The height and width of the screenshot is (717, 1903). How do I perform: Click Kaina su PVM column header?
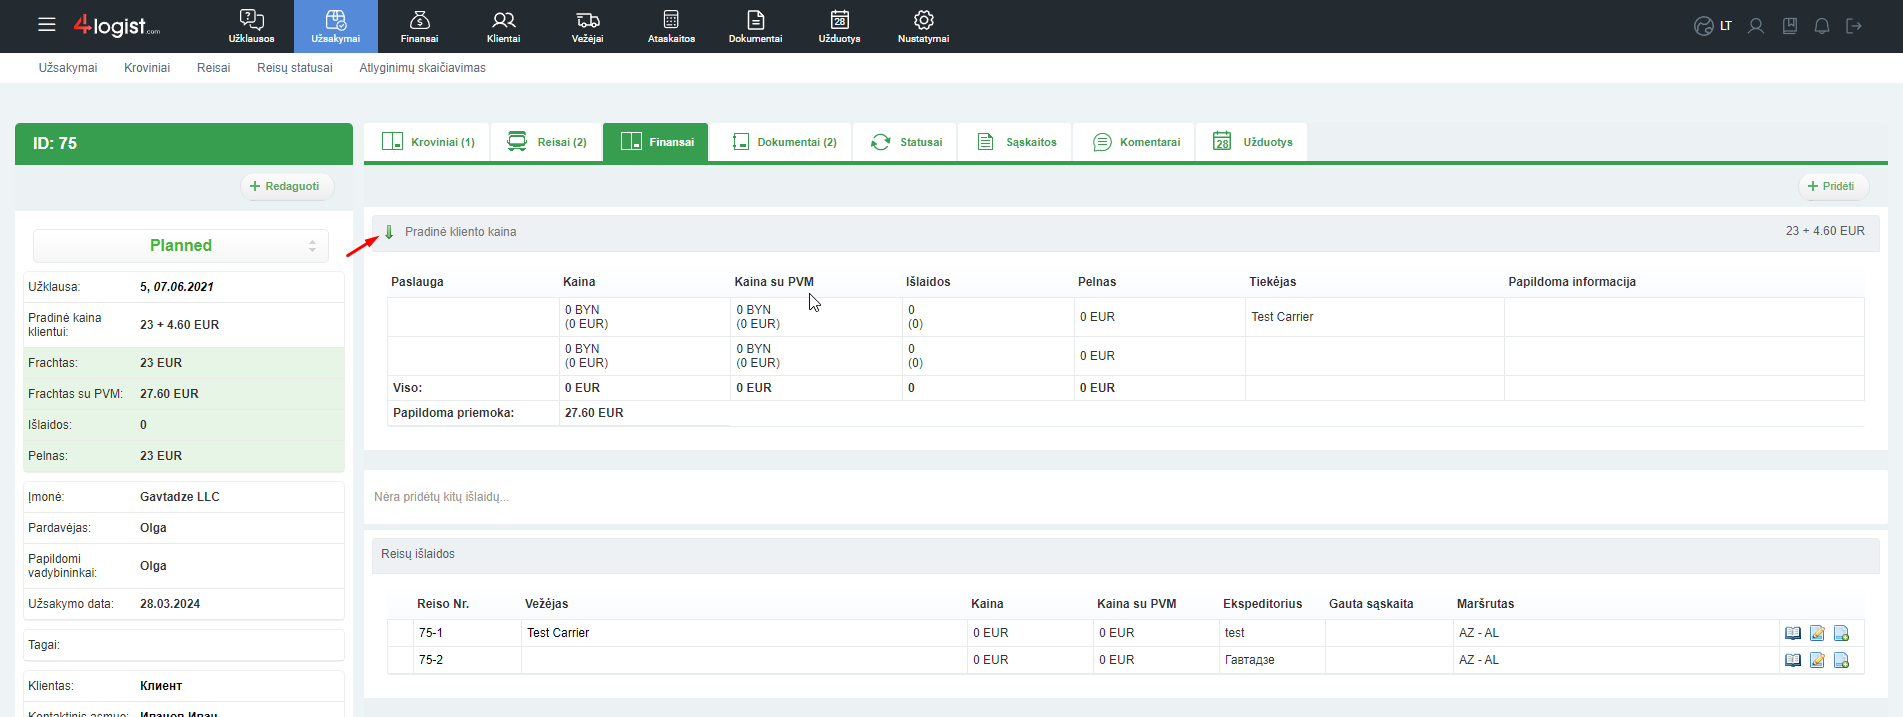[x=774, y=282]
